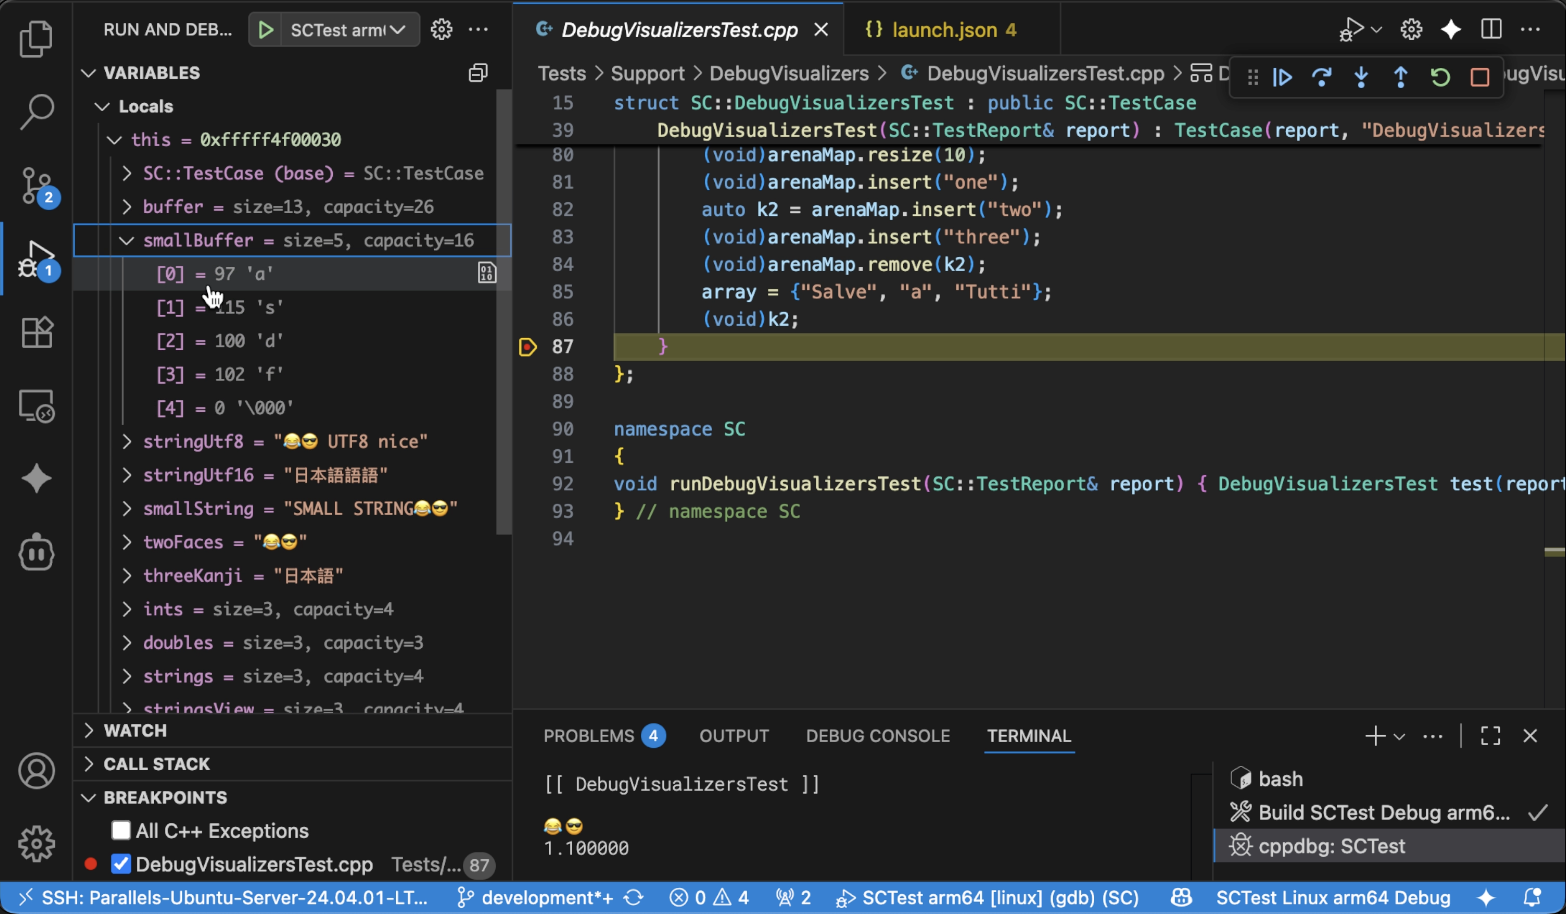Collapse the smallBuffer variable

click(127, 240)
